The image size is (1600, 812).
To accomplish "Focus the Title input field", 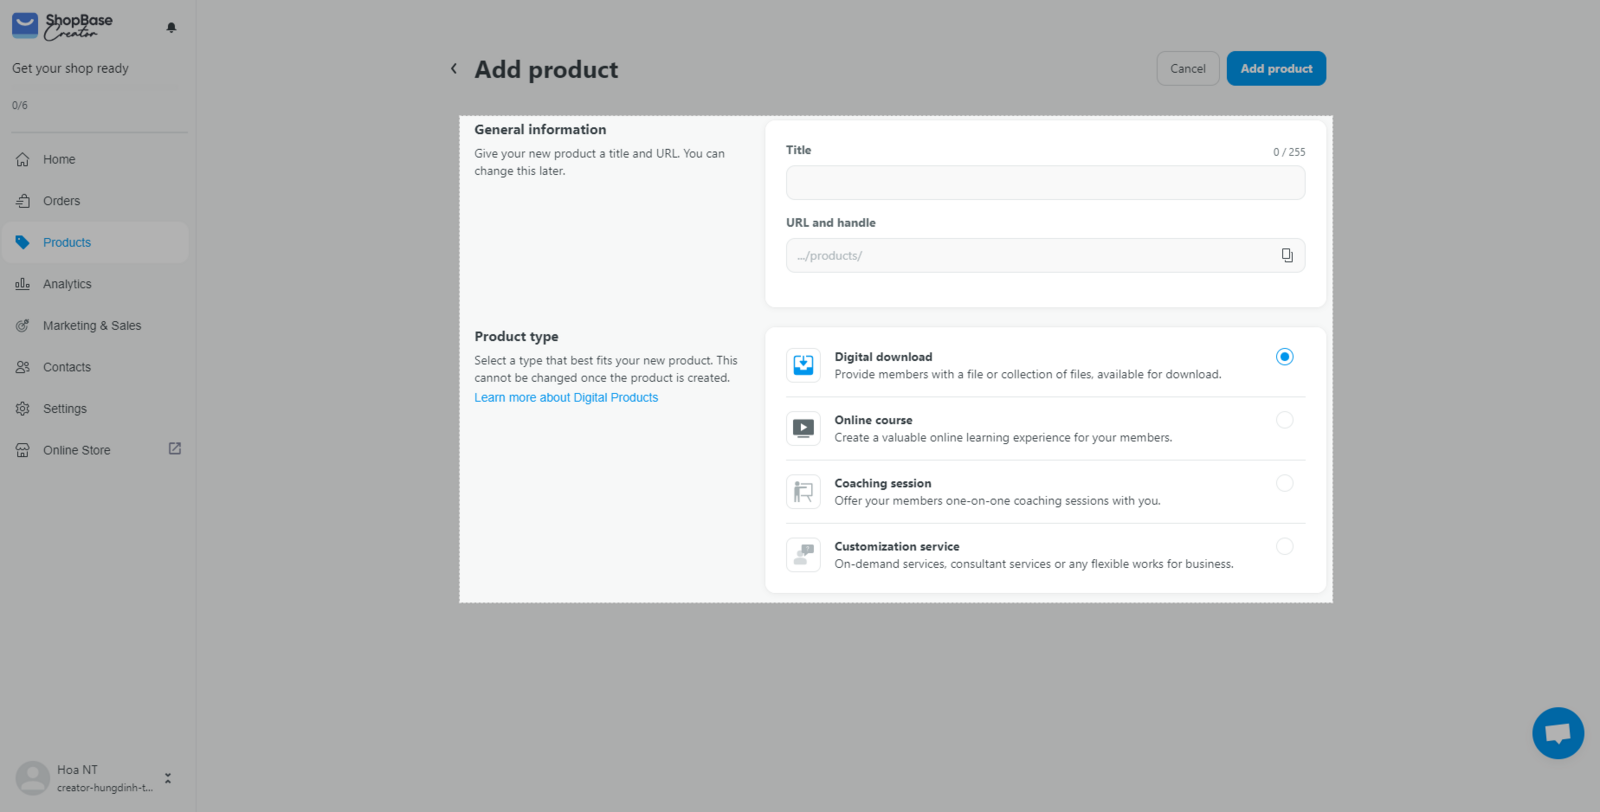I will tap(1045, 183).
